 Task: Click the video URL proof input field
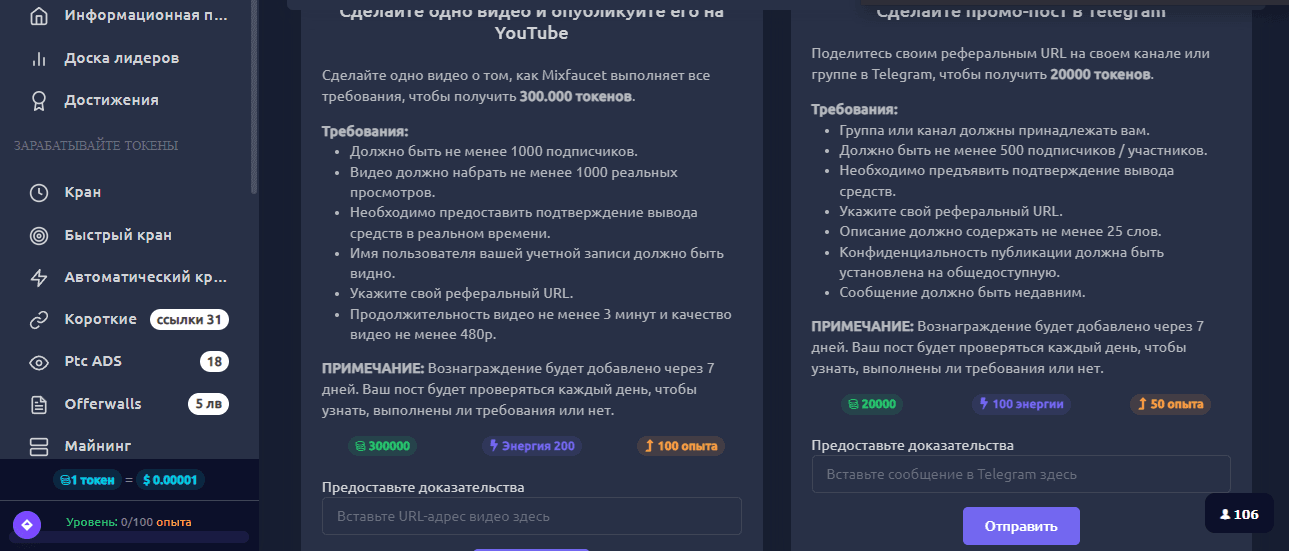click(531, 516)
